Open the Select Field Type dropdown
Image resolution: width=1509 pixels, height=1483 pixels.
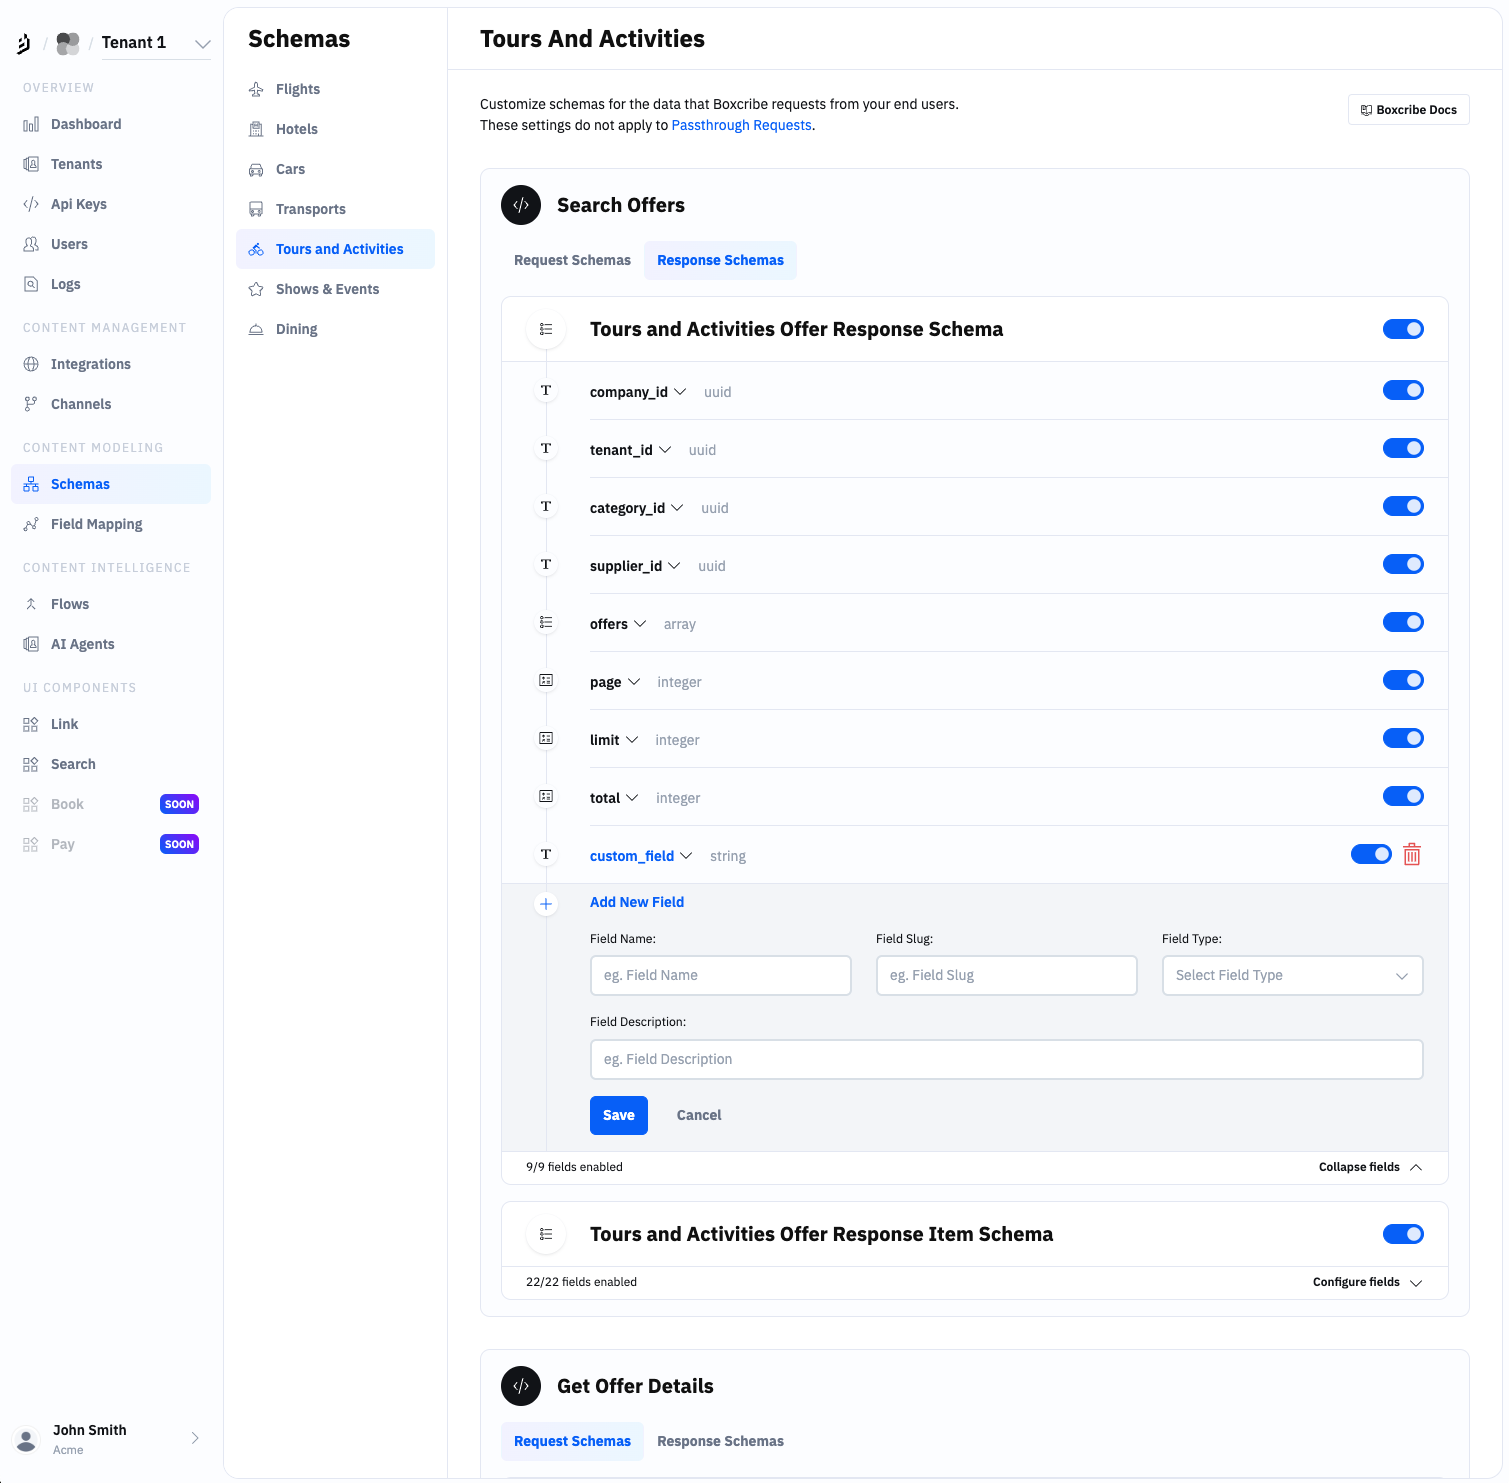click(x=1291, y=975)
